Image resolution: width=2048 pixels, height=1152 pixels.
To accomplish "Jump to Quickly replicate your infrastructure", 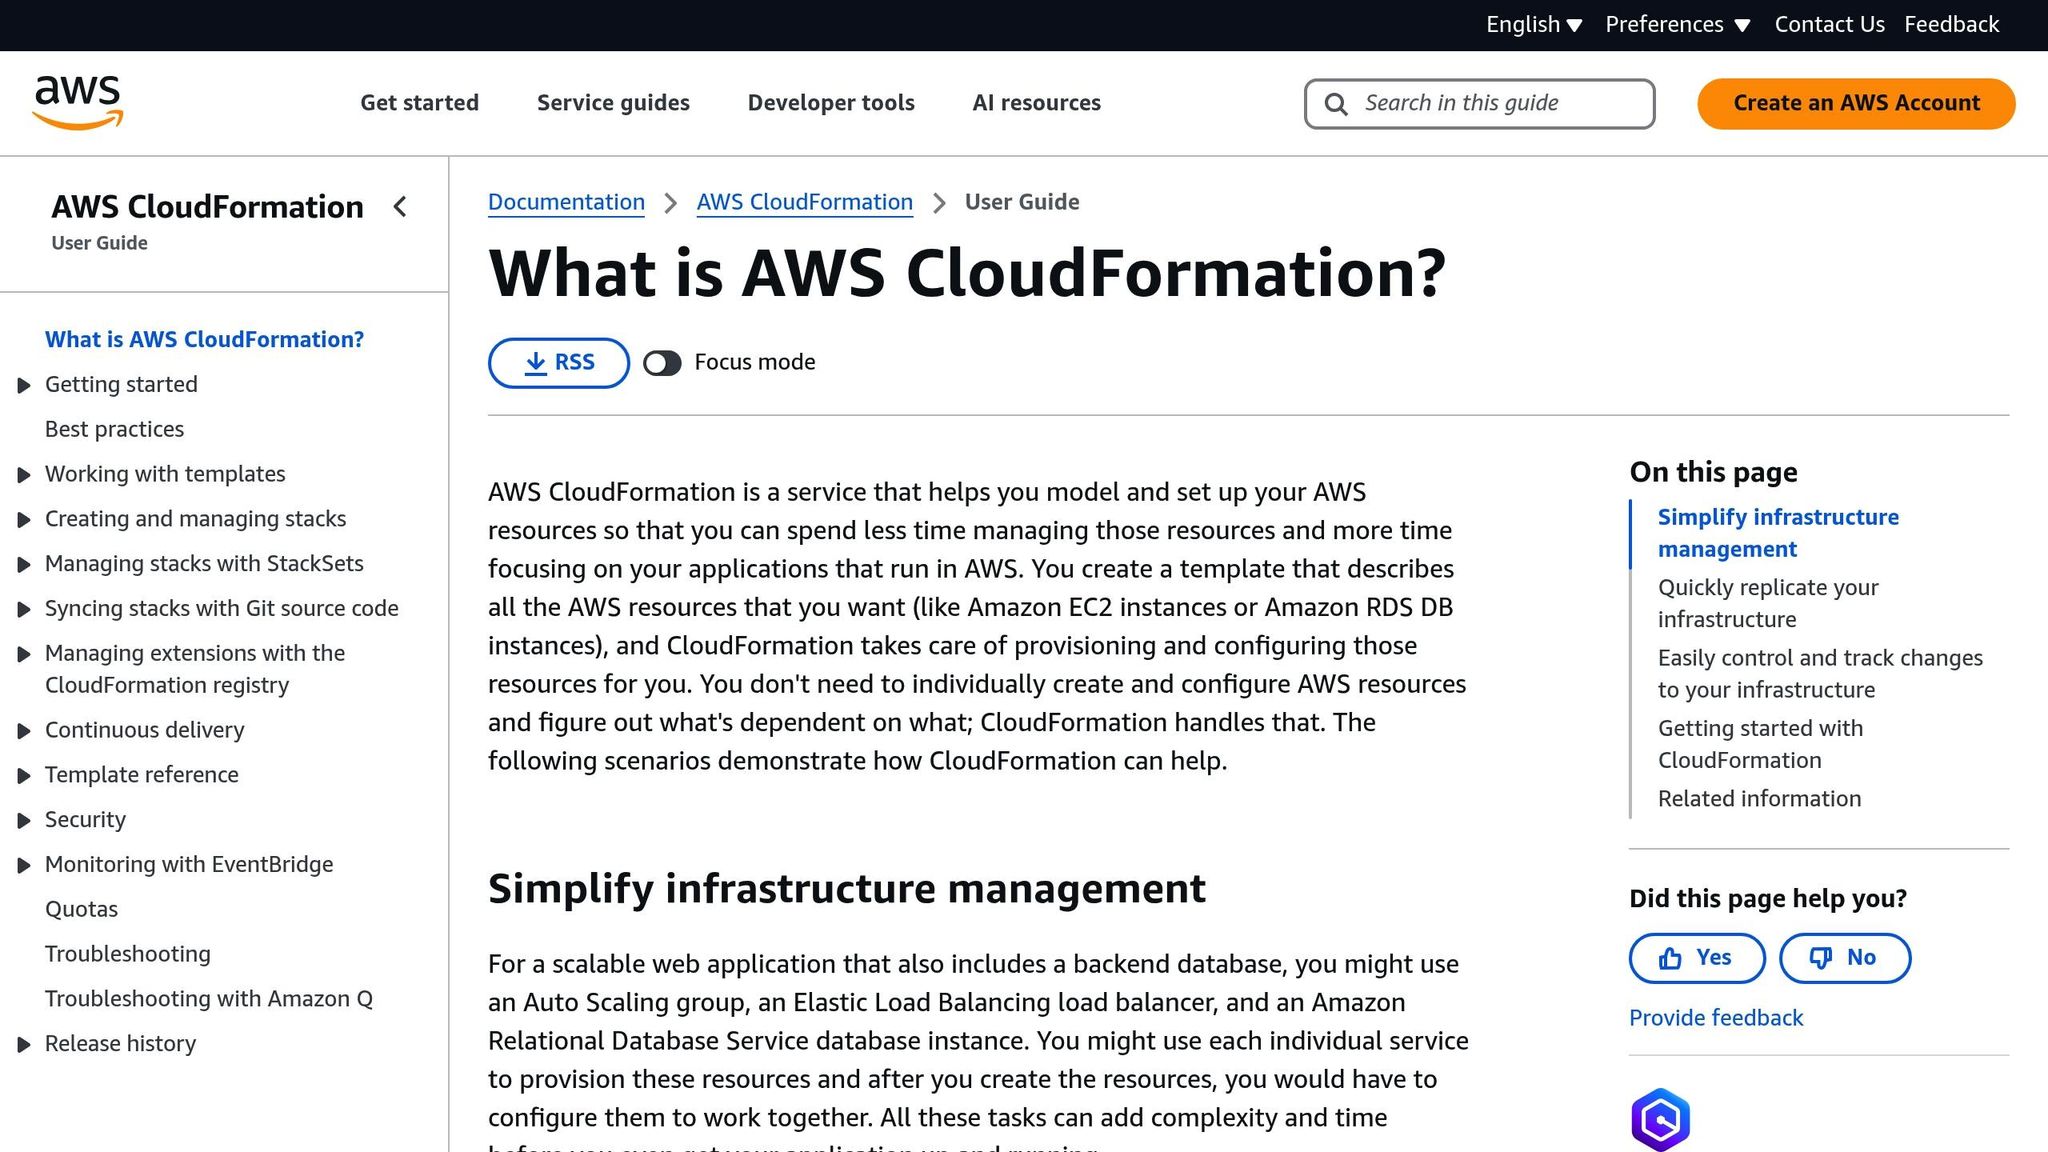I will coord(1768,603).
